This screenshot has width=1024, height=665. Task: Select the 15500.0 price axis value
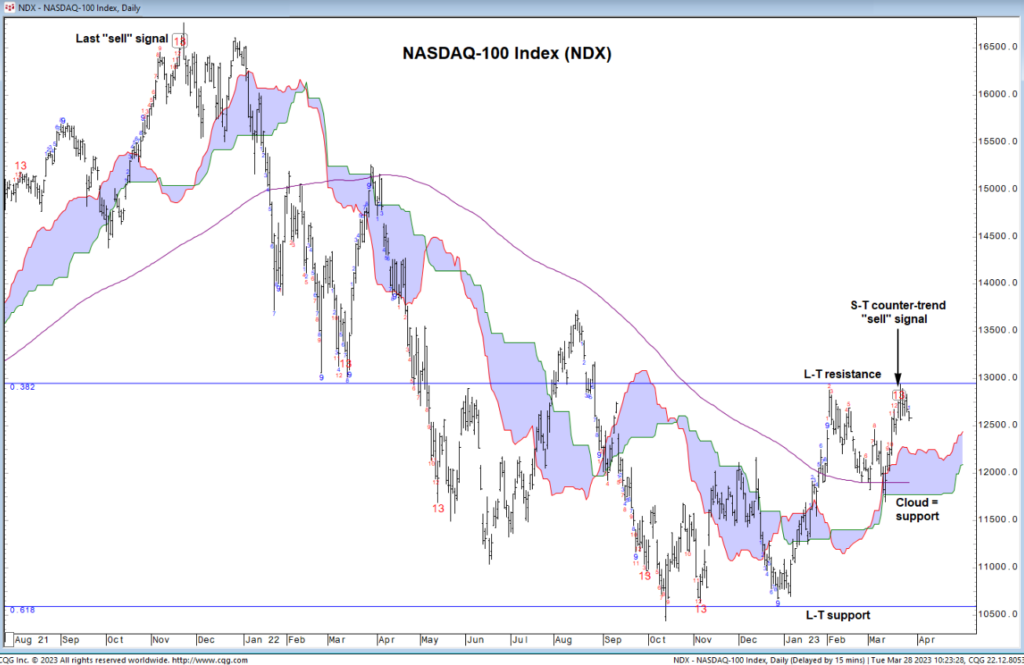coord(997,142)
